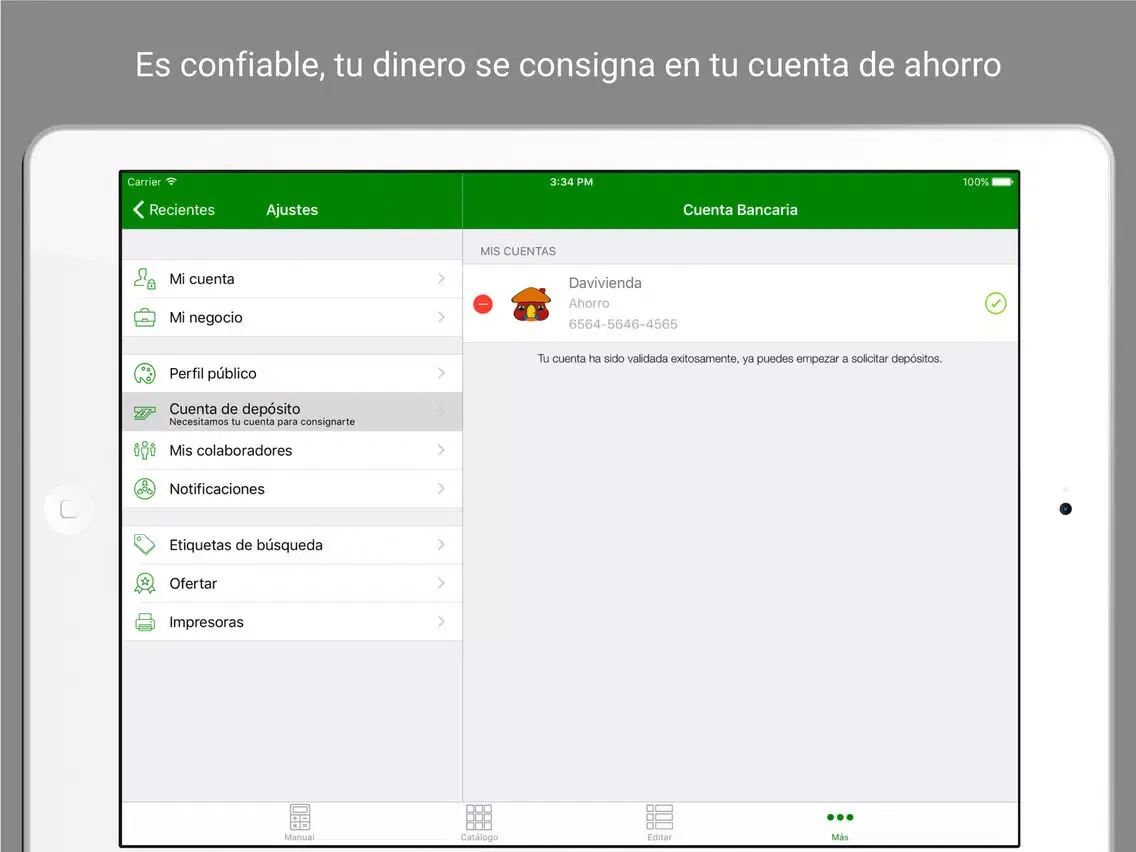Open the Etiquetas de búsqueda label
The image size is (1136, 852).
[246, 545]
